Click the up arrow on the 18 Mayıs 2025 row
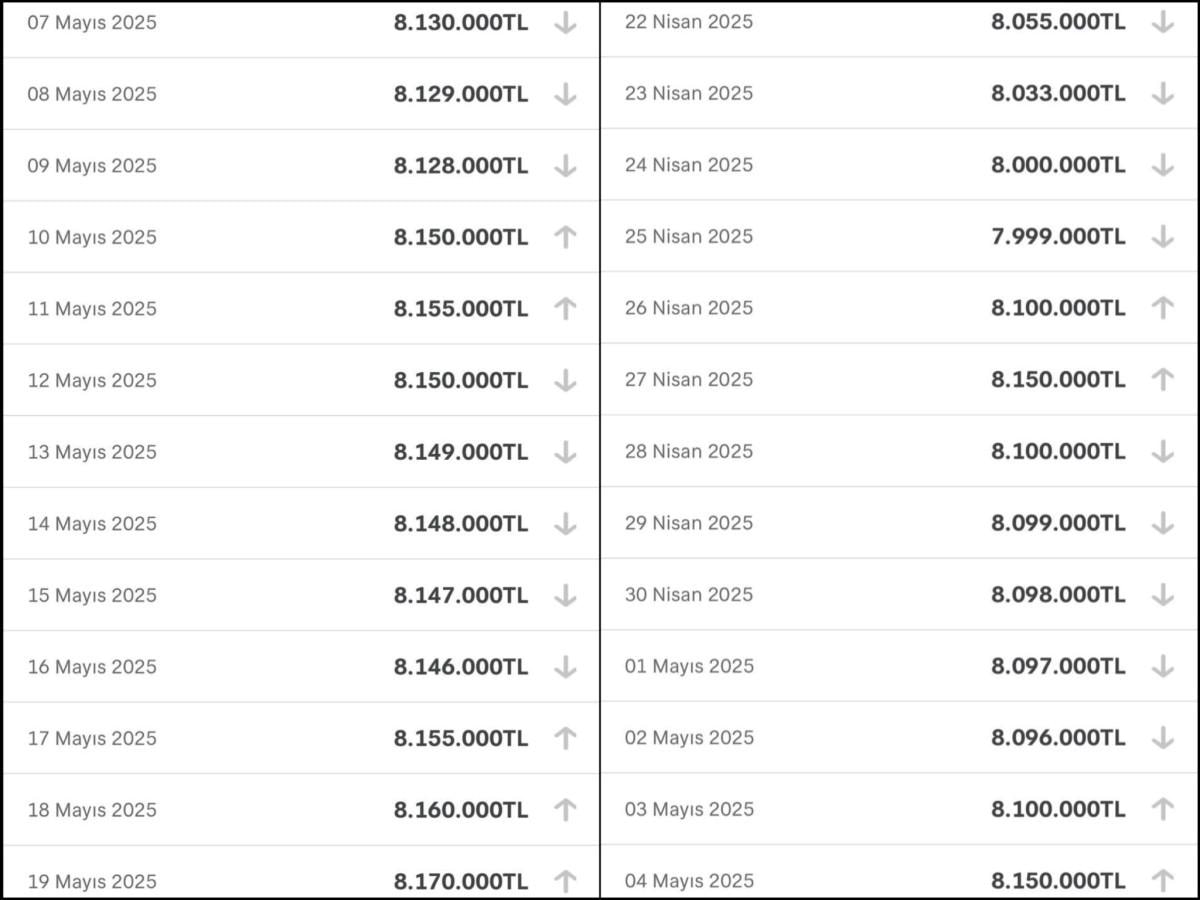This screenshot has height=900, width=1200. tap(565, 809)
